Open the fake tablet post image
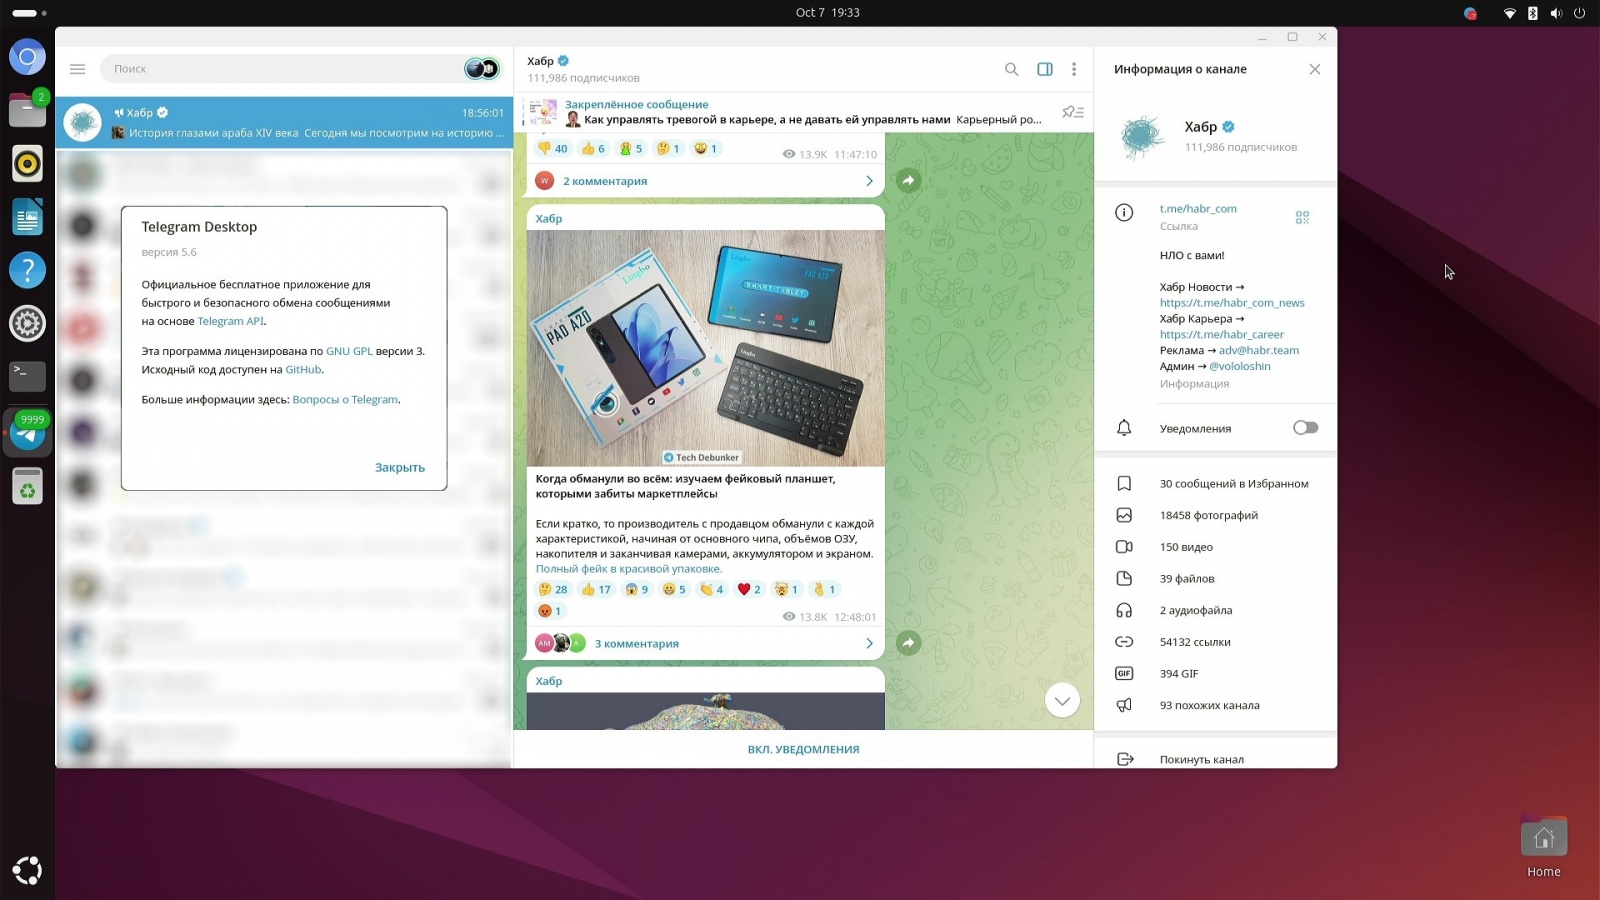The image size is (1600, 900). coord(706,348)
